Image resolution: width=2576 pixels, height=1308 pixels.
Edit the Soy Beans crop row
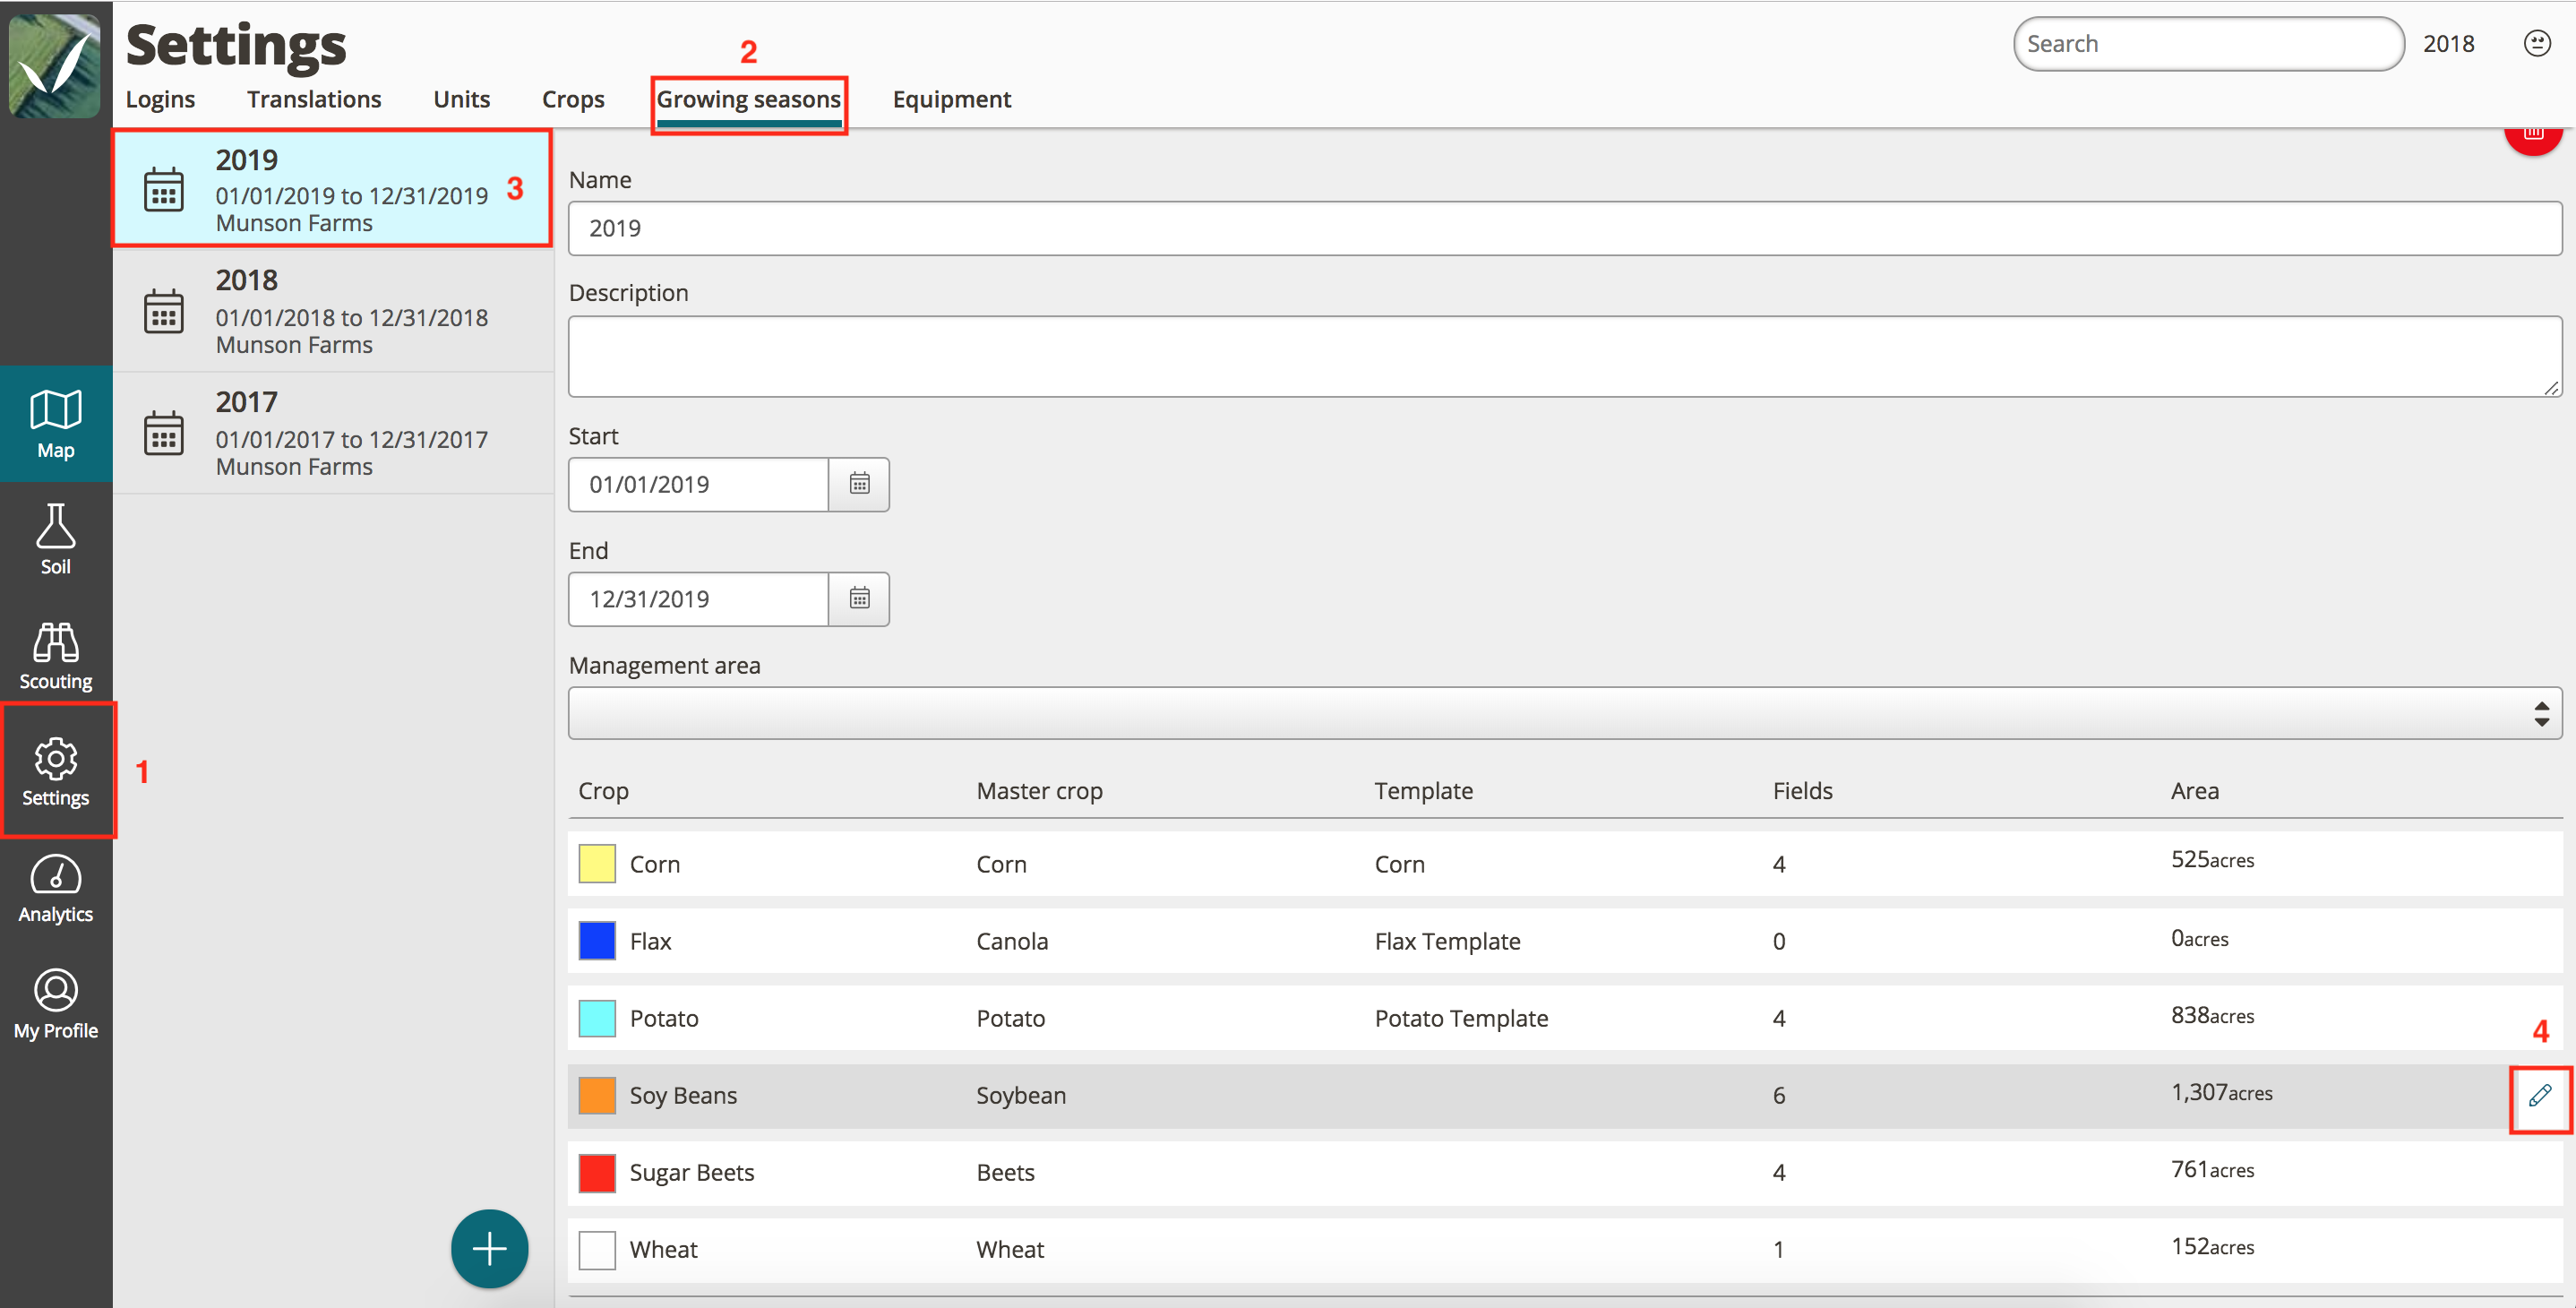[2540, 1096]
